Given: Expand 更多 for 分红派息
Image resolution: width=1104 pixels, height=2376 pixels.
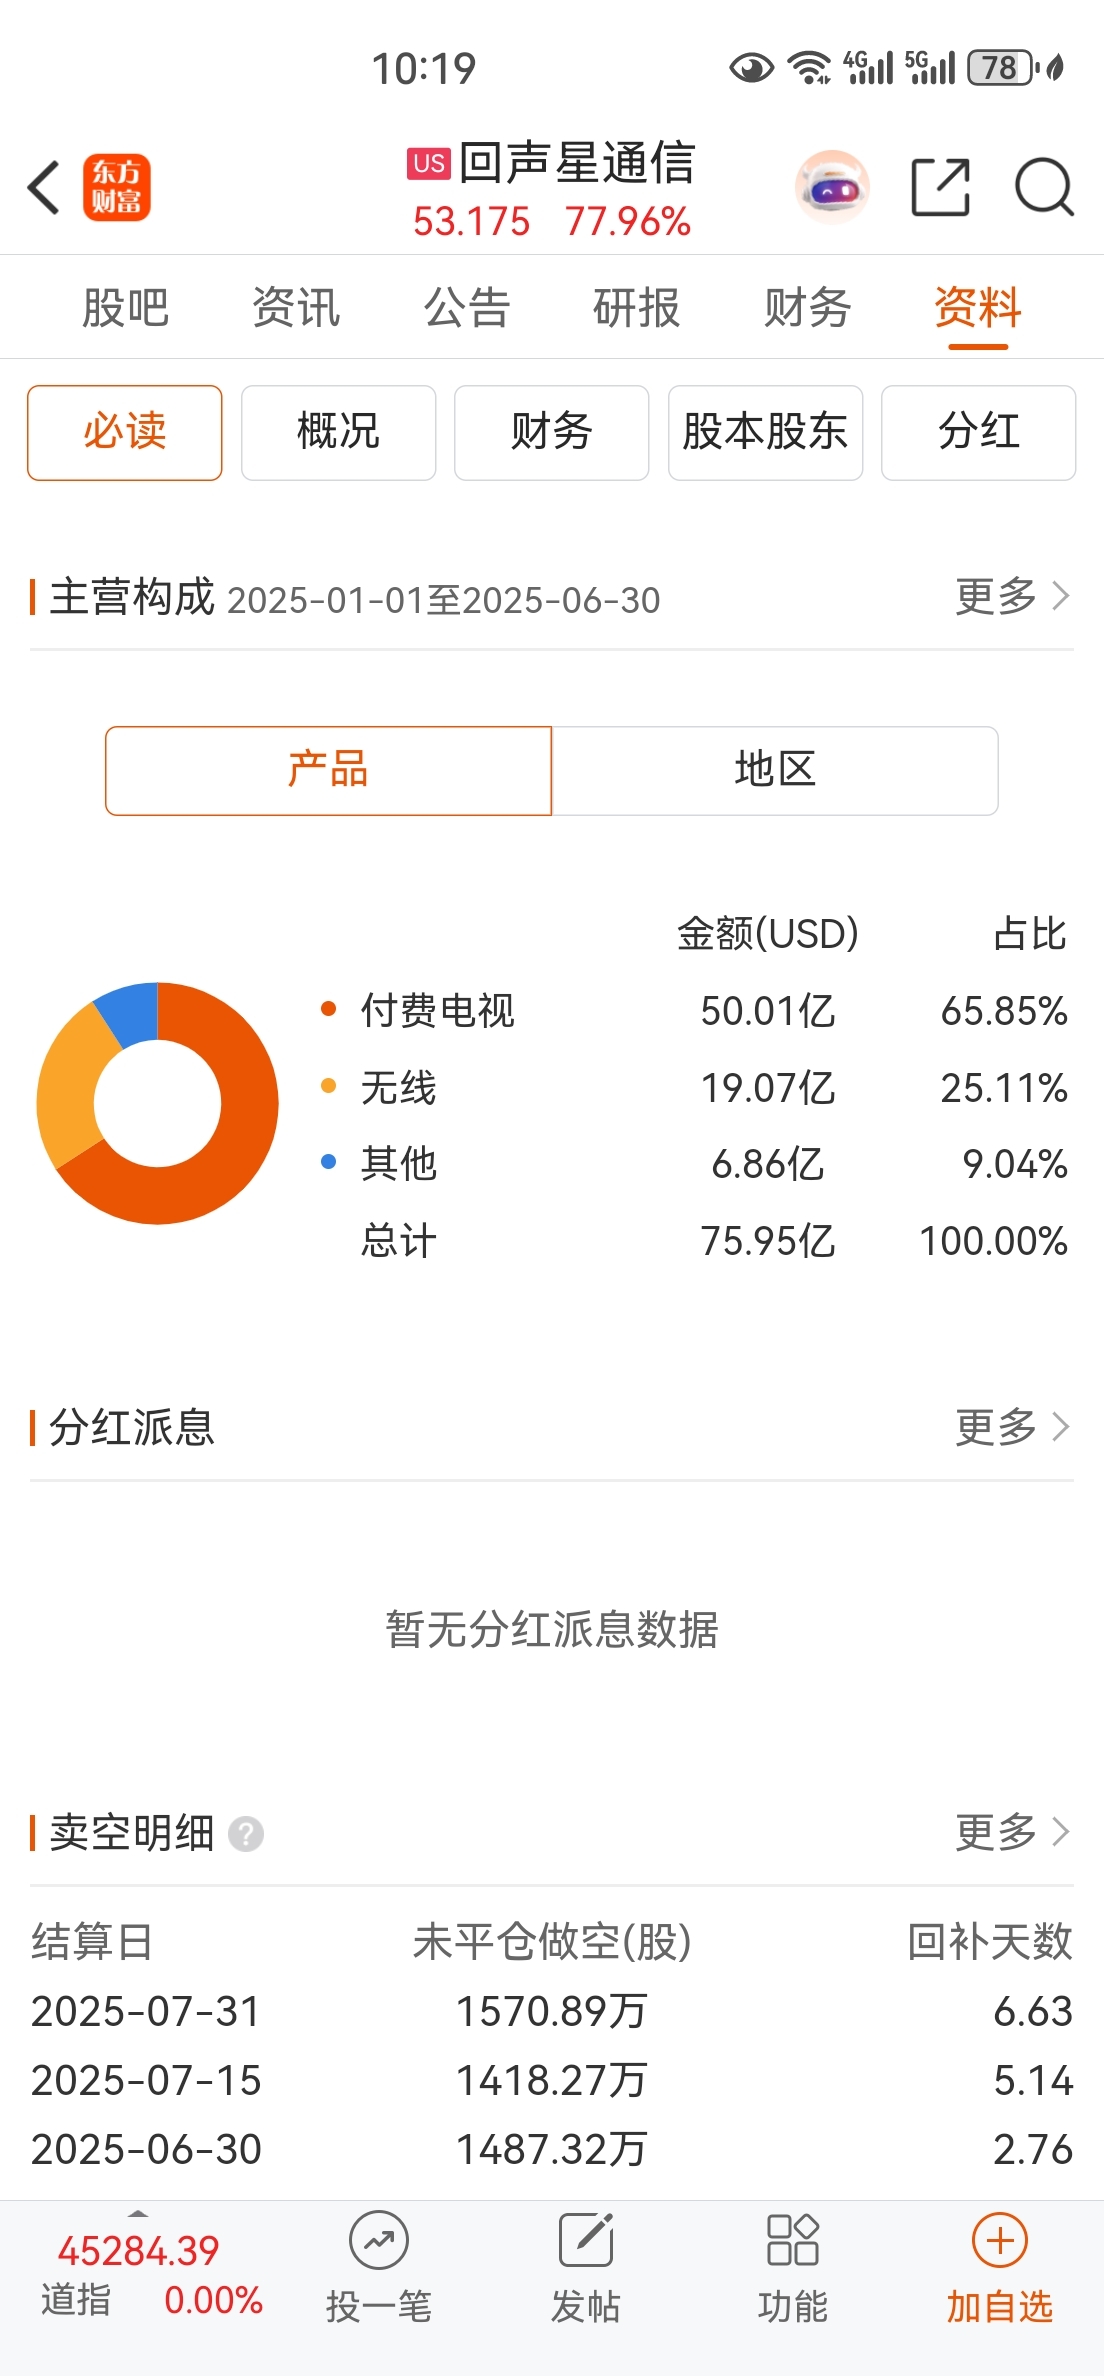Looking at the screenshot, I should [x=1012, y=1427].
